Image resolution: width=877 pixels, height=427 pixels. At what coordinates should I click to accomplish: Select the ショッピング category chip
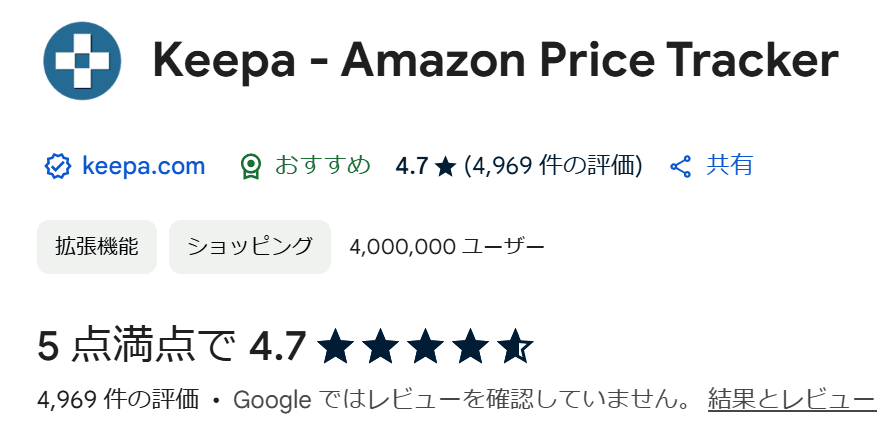250,246
